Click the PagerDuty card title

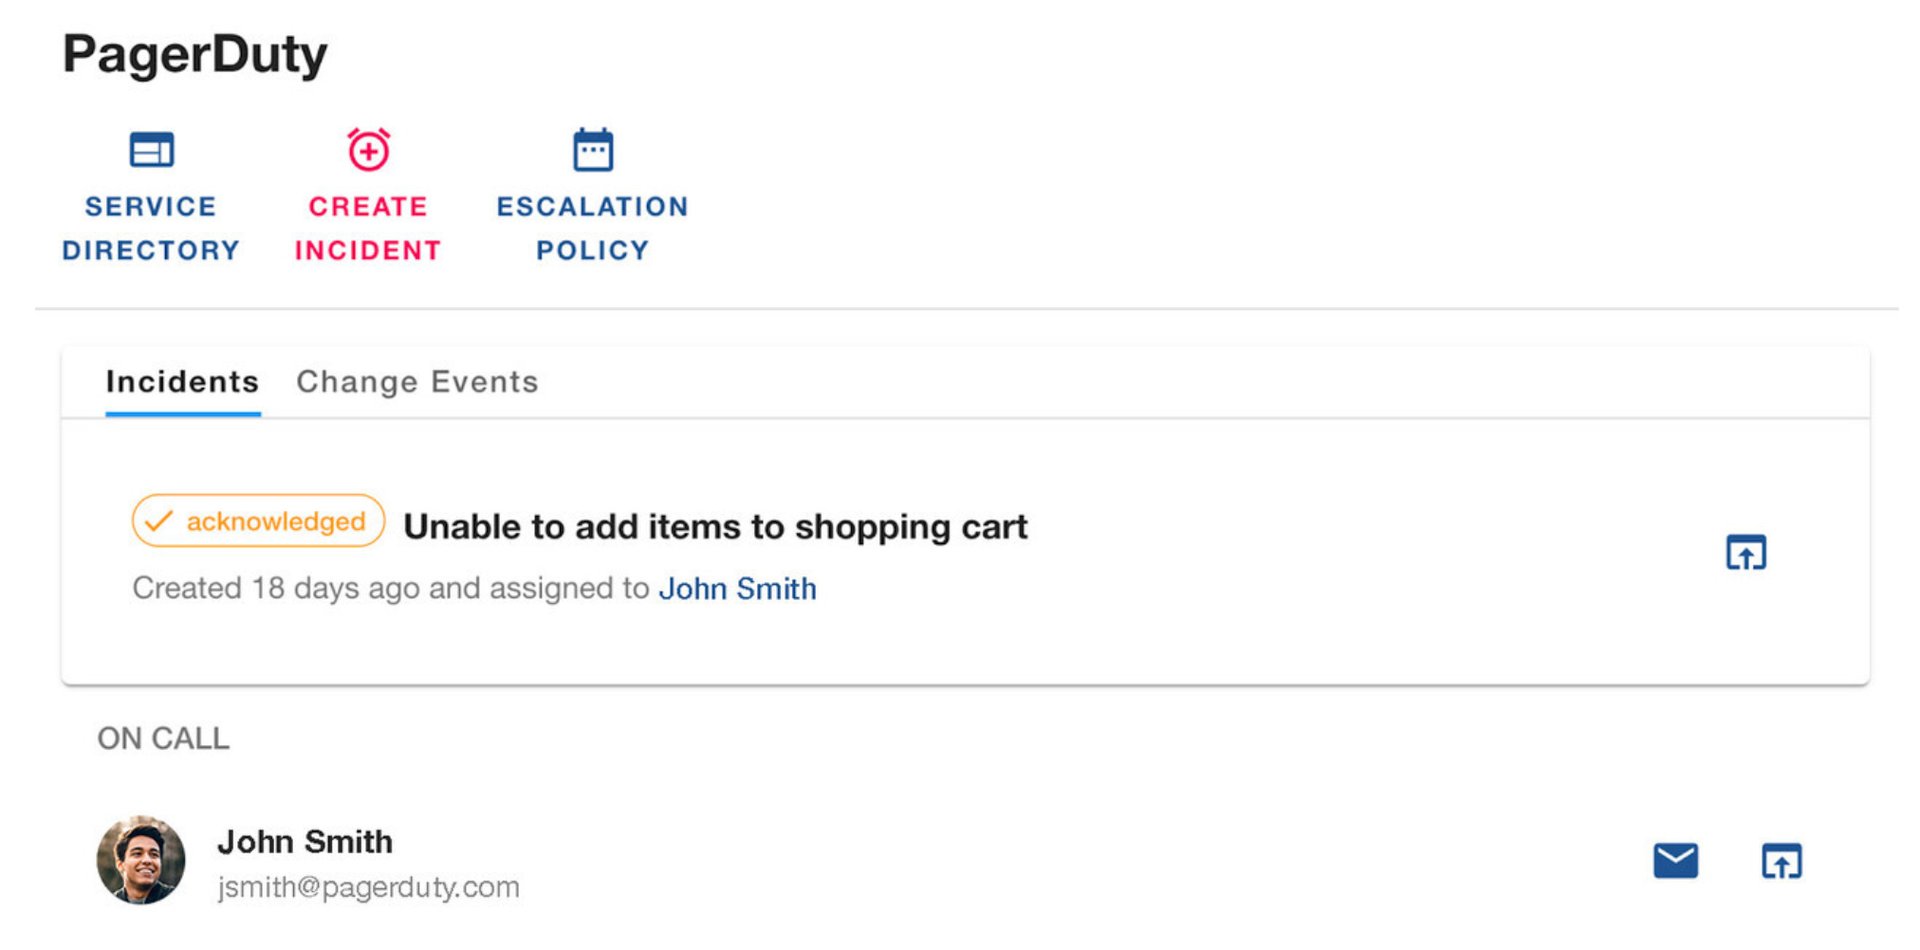point(195,54)
